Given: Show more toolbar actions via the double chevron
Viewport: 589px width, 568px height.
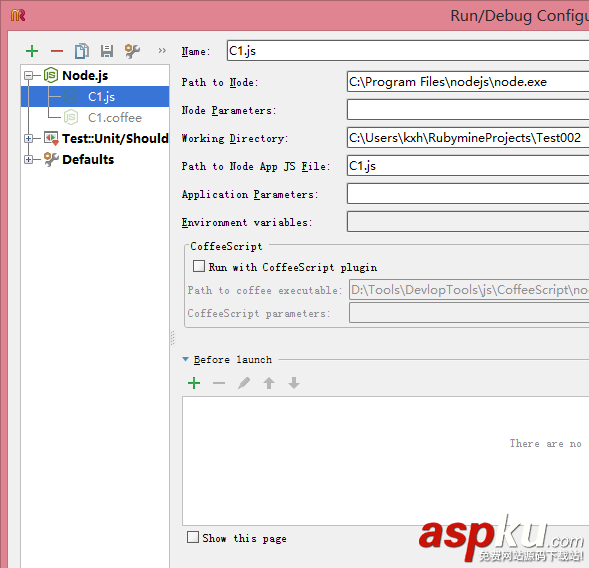Looking at the screenshot, I should tap(162, 50).
